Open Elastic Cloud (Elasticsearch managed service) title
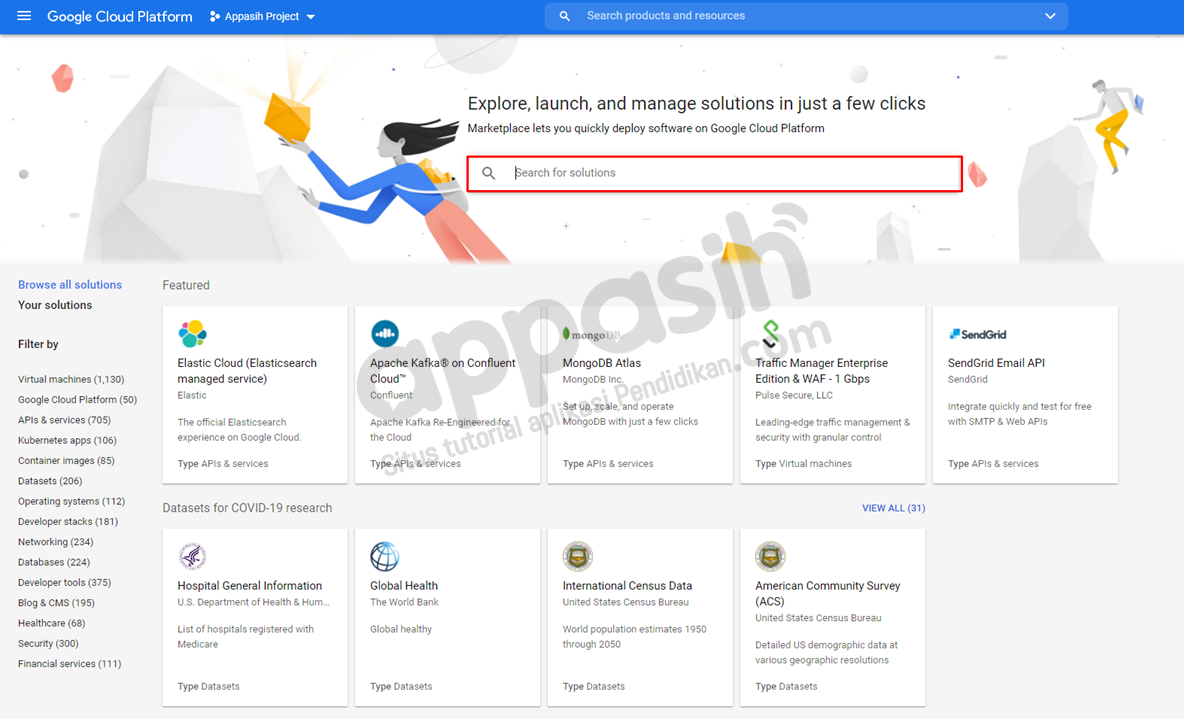 coord(247,371)
